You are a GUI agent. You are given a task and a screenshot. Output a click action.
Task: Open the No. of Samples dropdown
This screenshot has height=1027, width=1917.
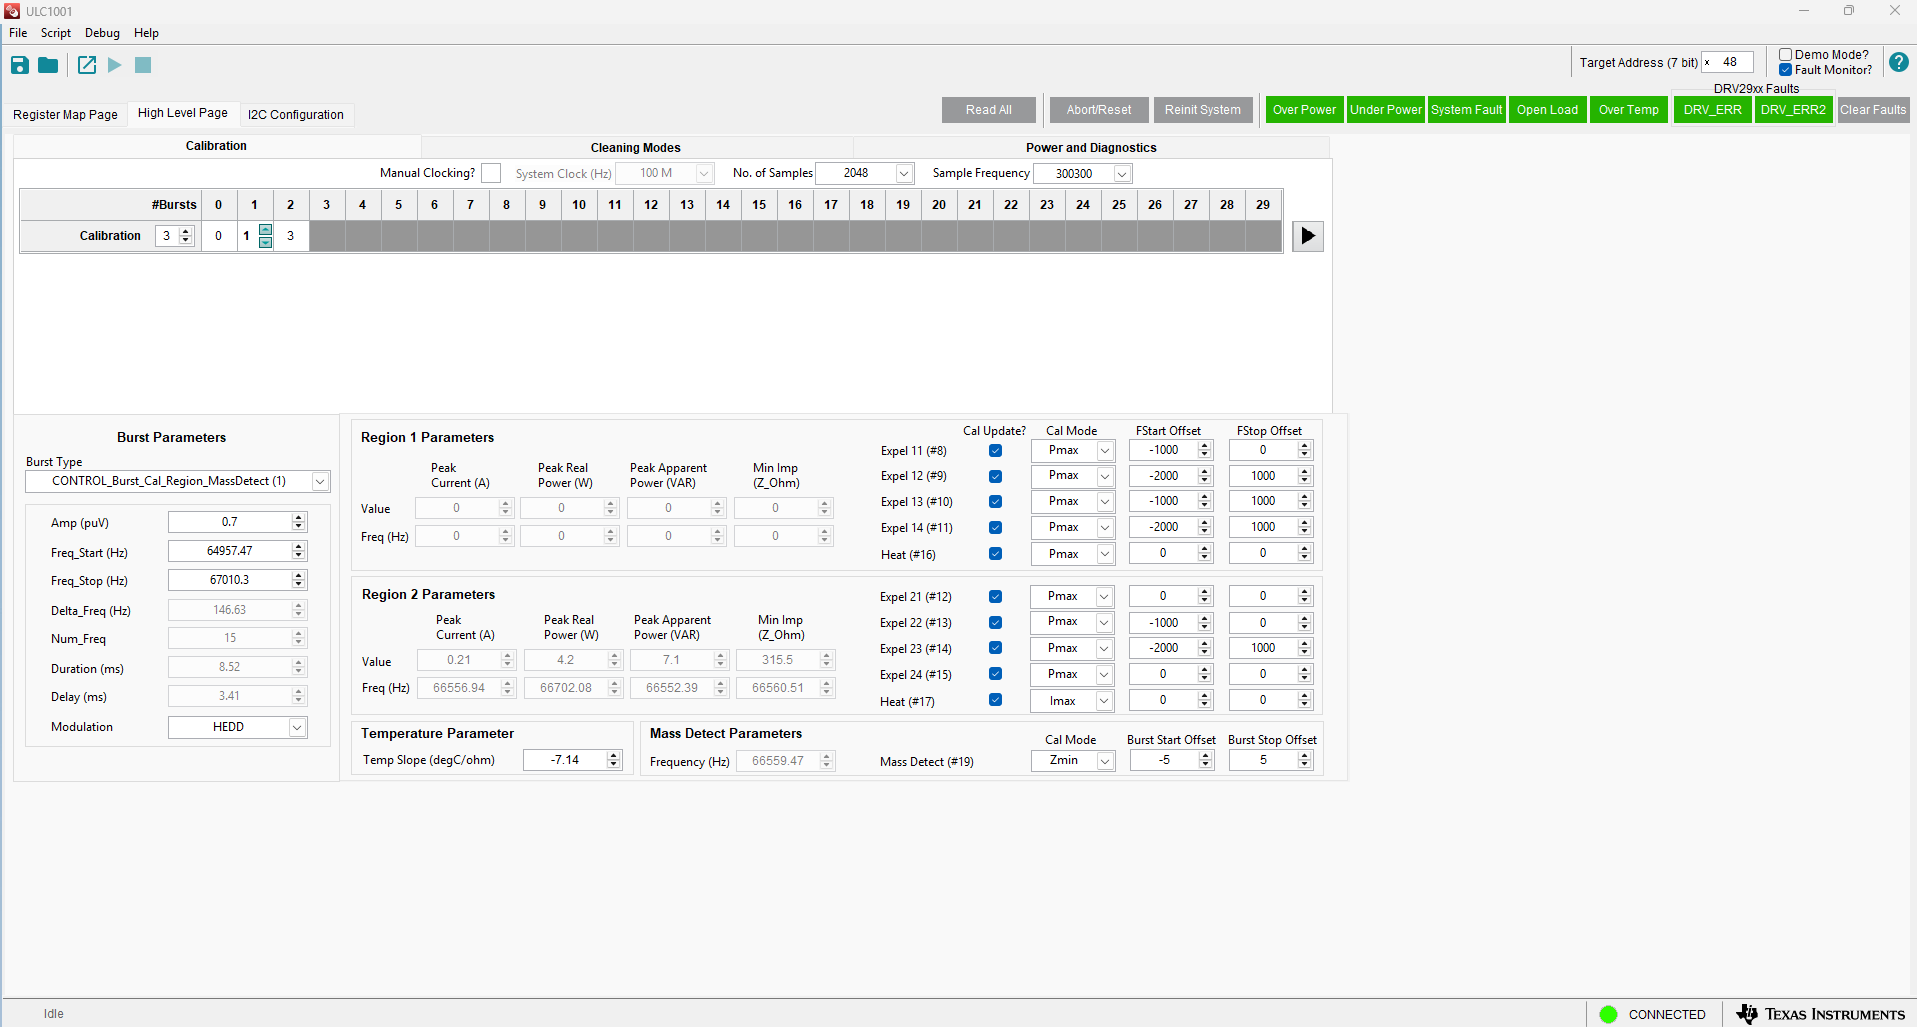coord(904,173)
